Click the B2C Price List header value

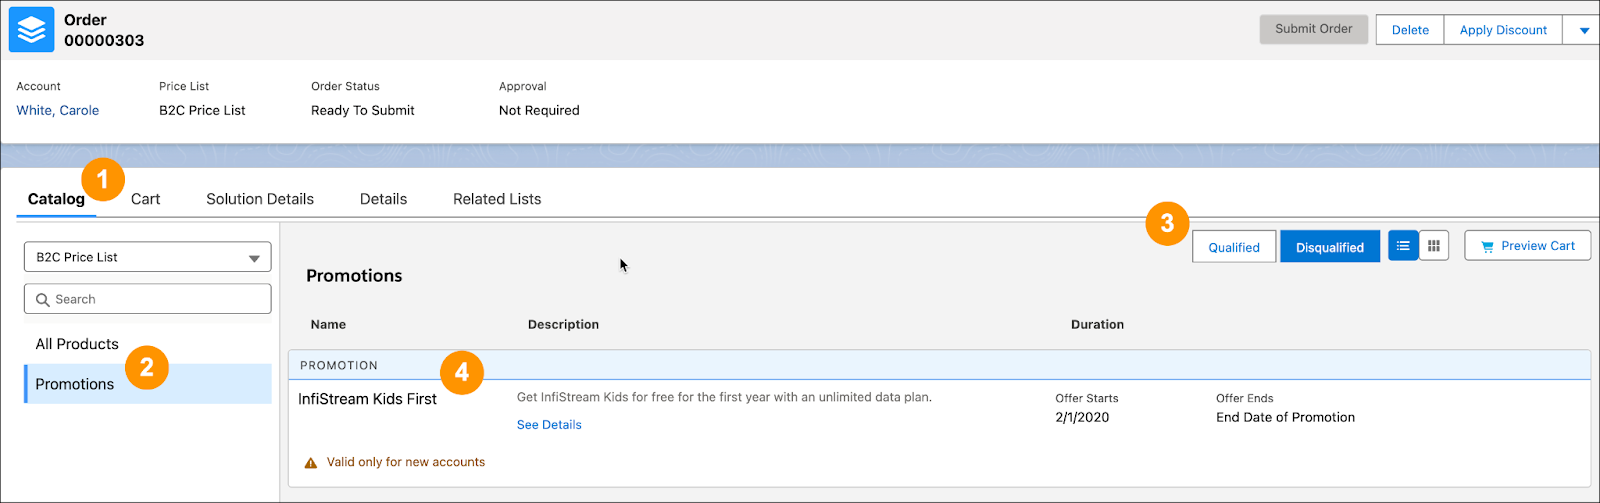click(202, 110)
